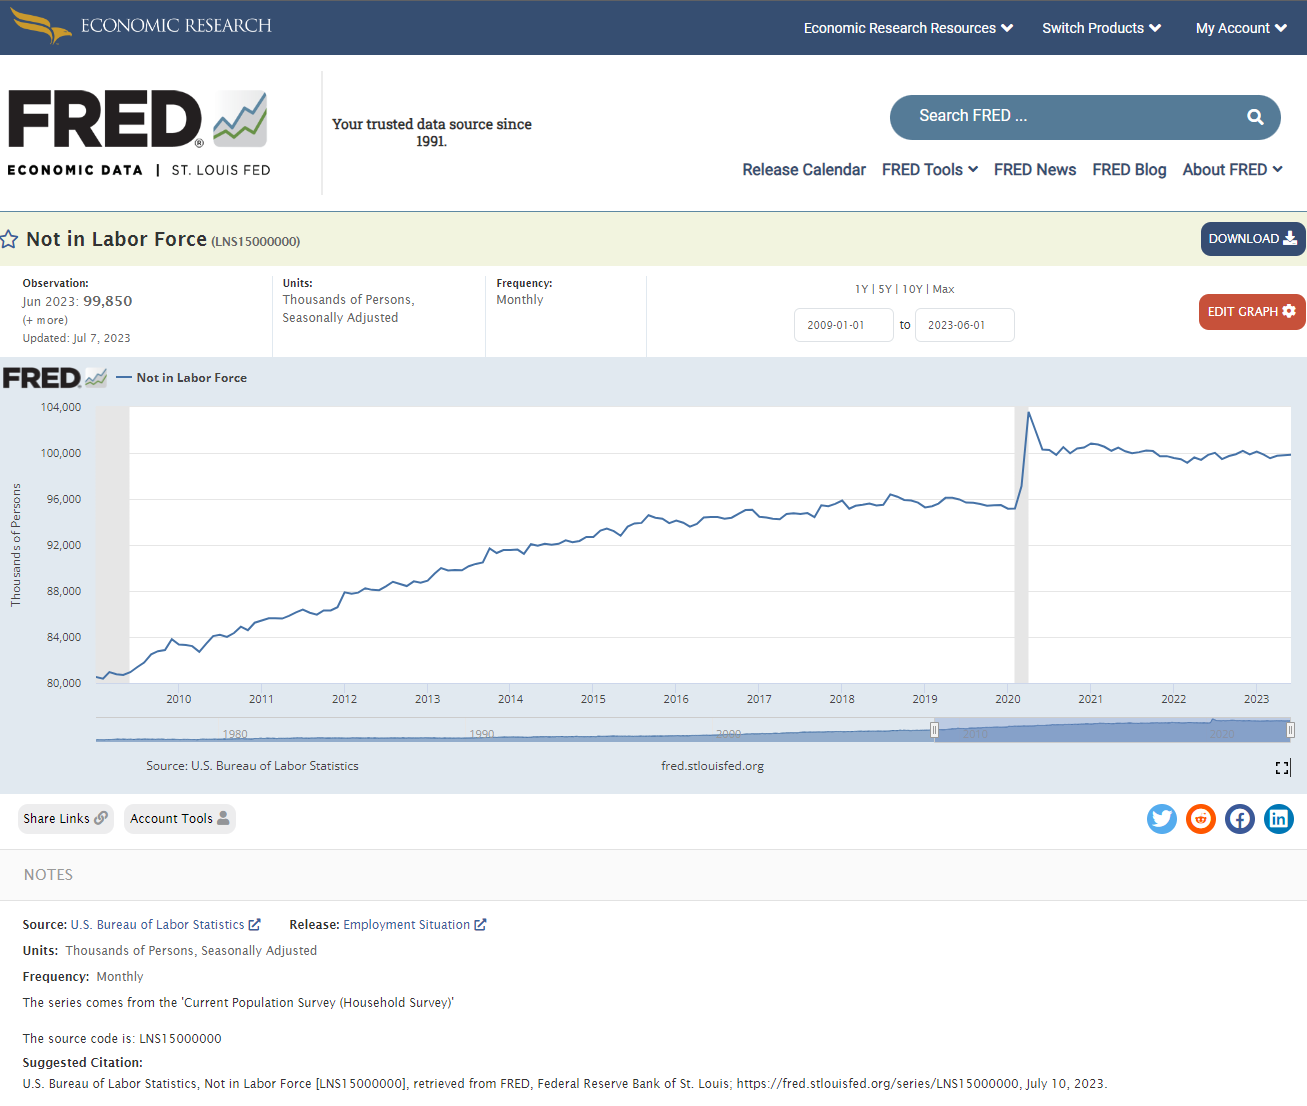
Task: Click (+ more) observations link
Action: pyautogui.click(x=45, y=320)
